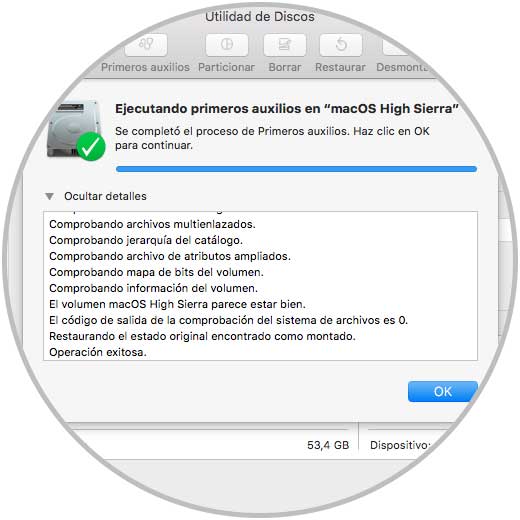The width and height of the screenshot is (520, 520).
Task: Click the 'Operación exitosa.' log line
Action: (98, 352)
